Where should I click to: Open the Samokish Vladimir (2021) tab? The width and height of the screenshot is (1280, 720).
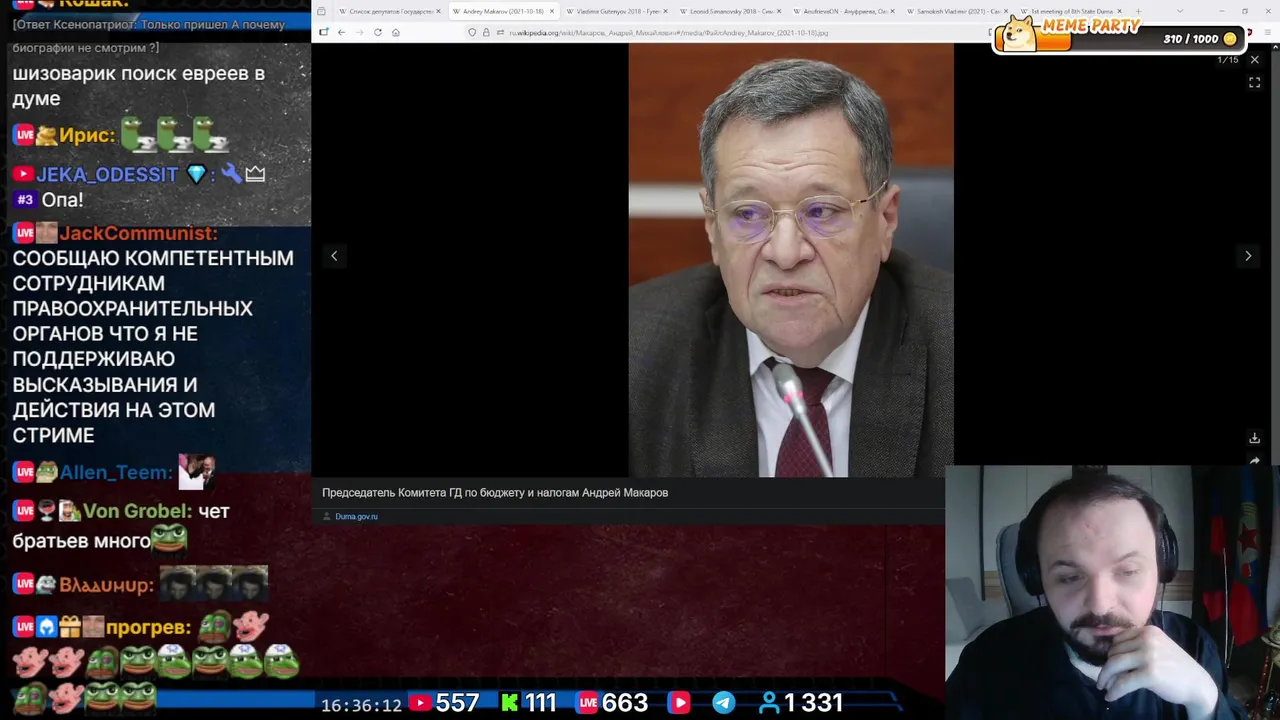[x=958, y=11]
